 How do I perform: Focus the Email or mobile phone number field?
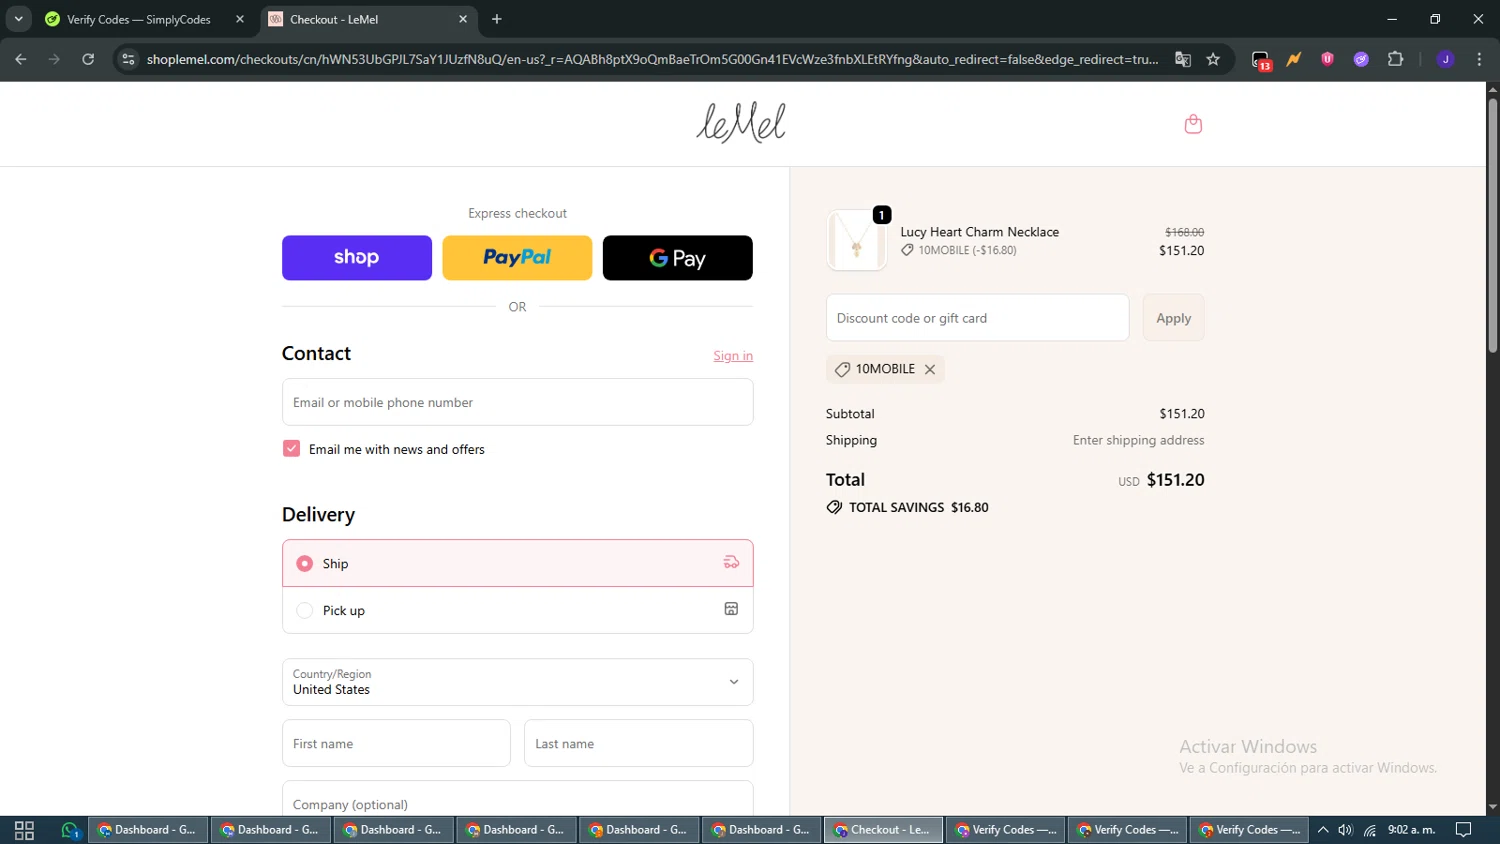point(517,402)
